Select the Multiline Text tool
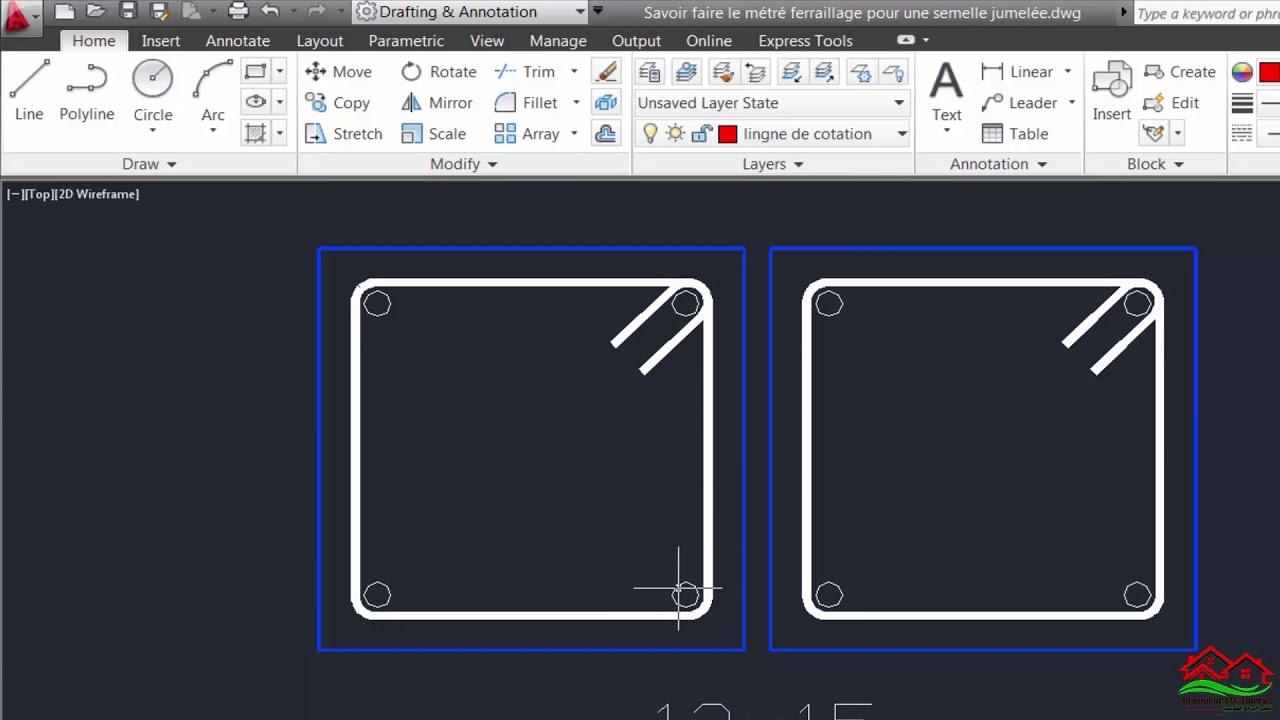Screen dimensions: 1280x720 point(946,92)
